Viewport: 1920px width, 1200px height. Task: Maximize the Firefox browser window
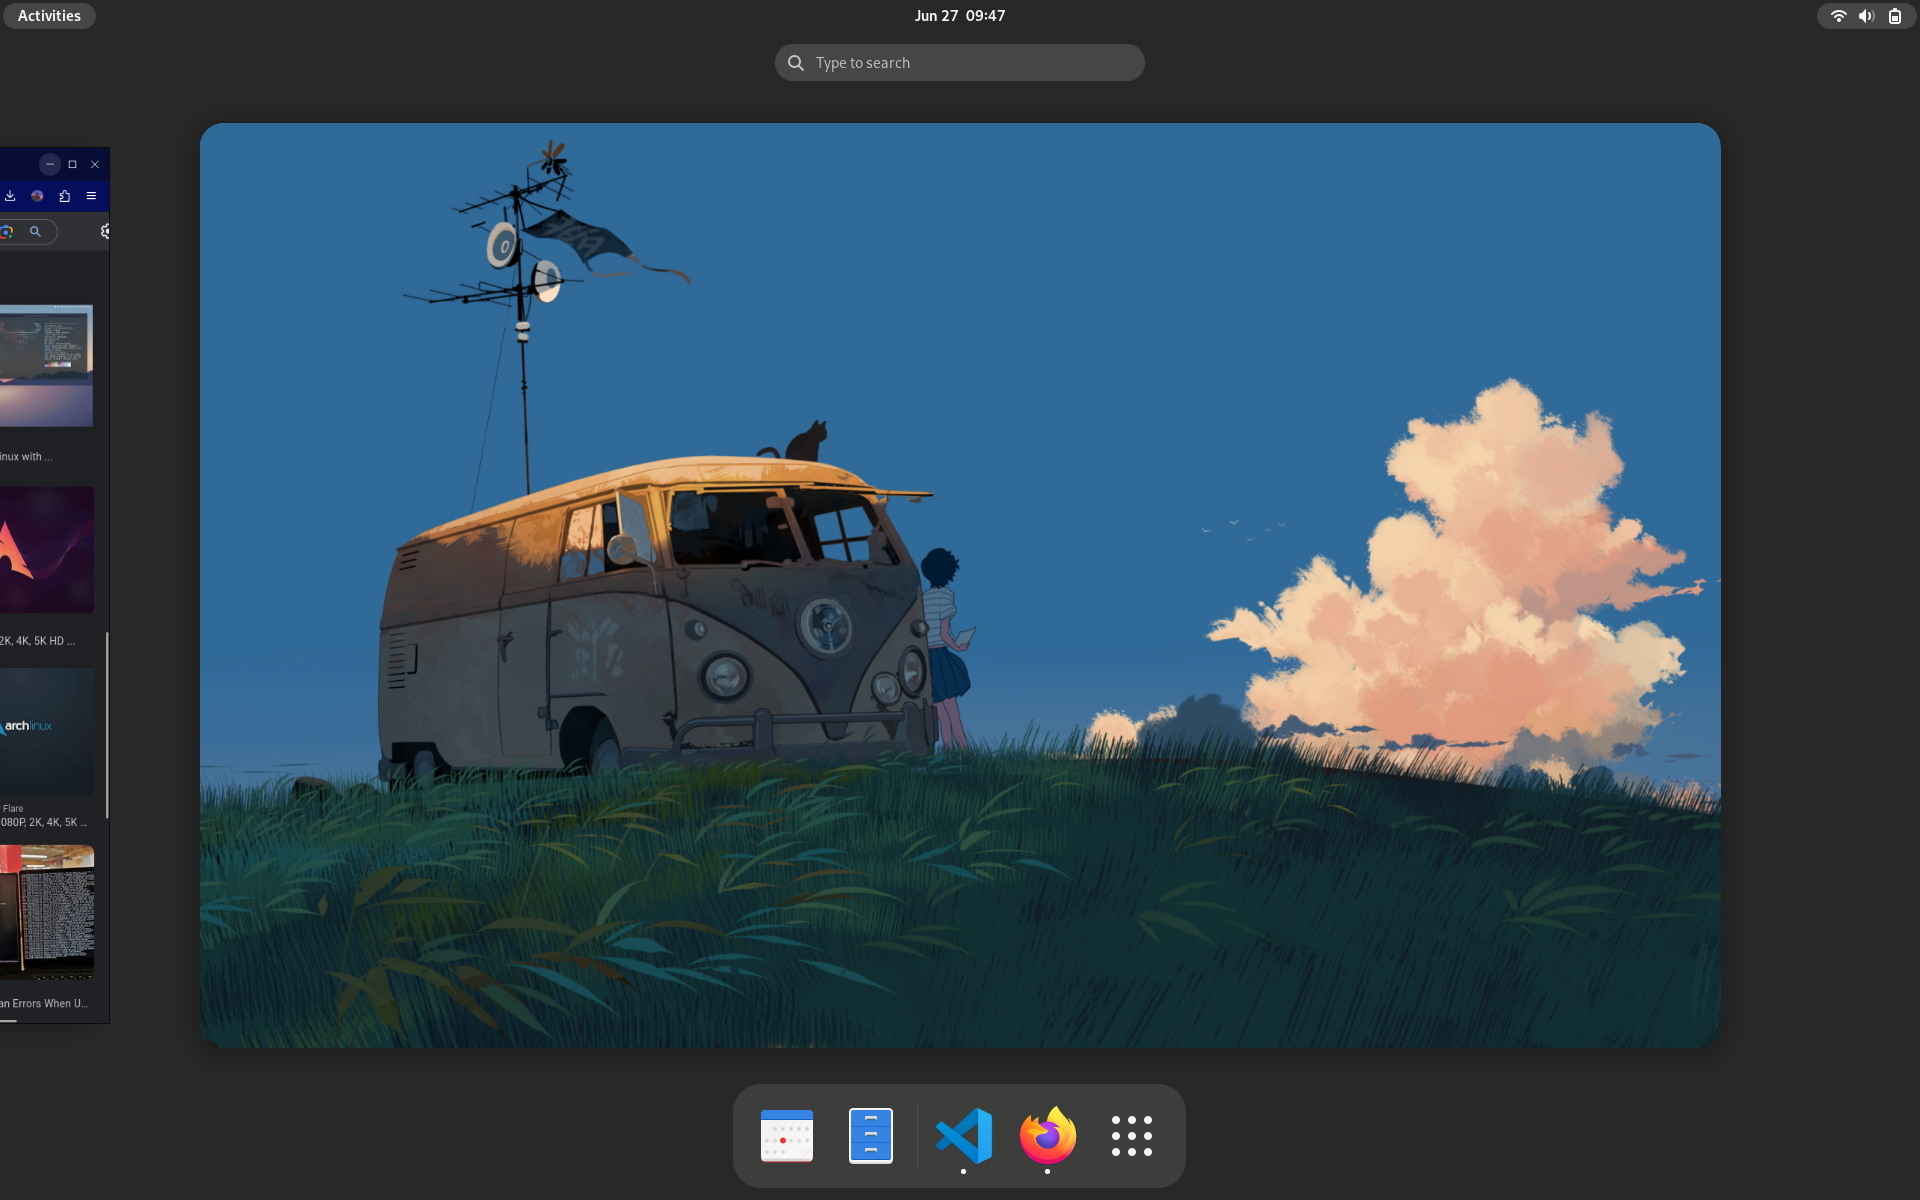coord(72,164)
